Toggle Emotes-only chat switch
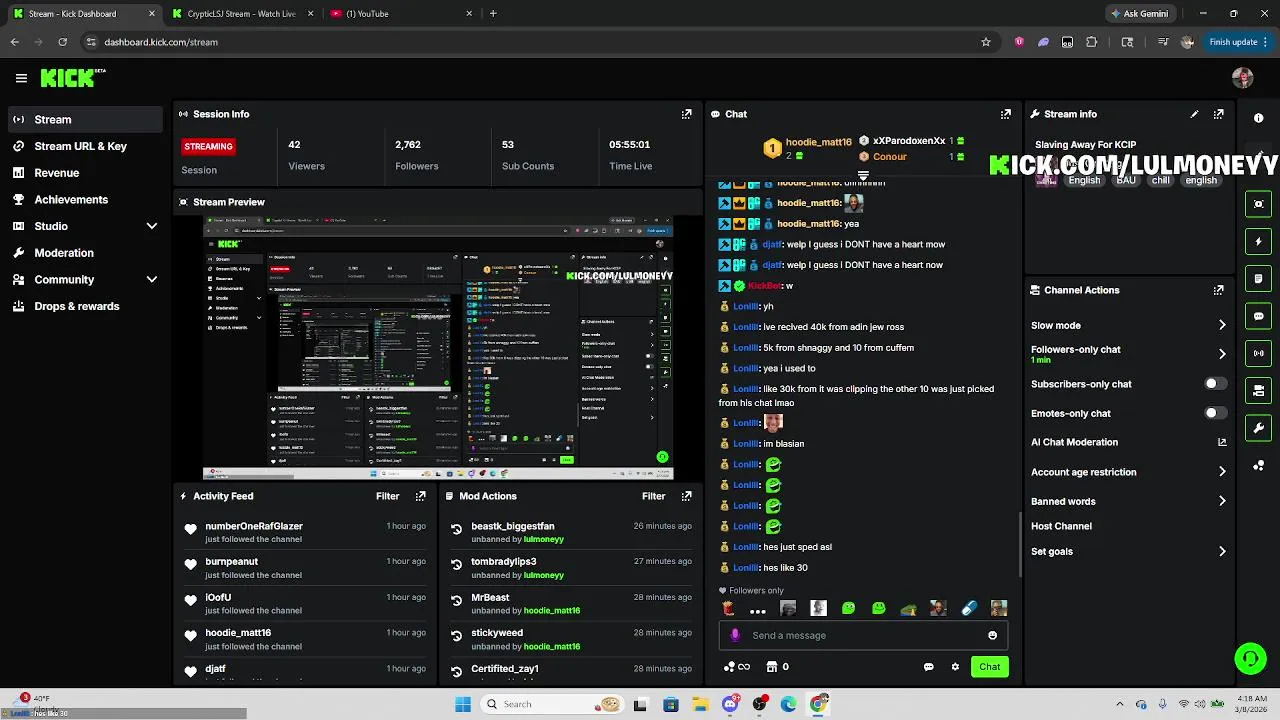 1215,413
